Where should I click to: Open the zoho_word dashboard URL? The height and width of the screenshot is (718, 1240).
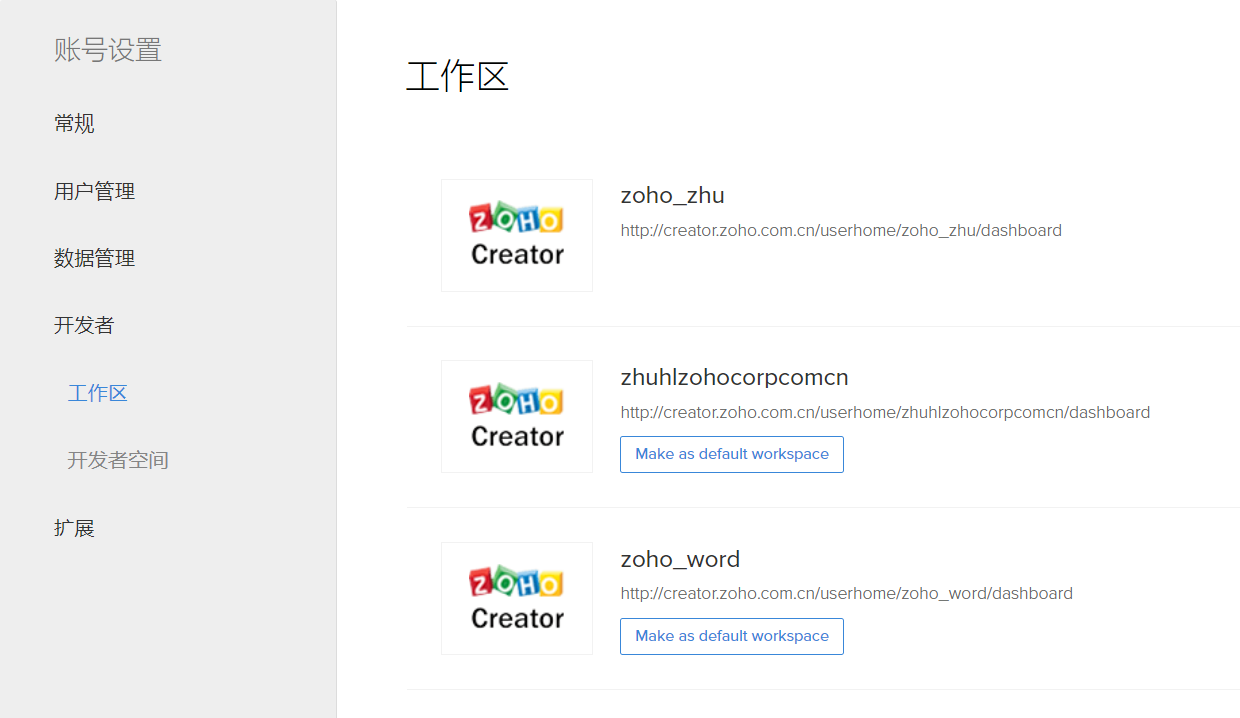[846, 594]
